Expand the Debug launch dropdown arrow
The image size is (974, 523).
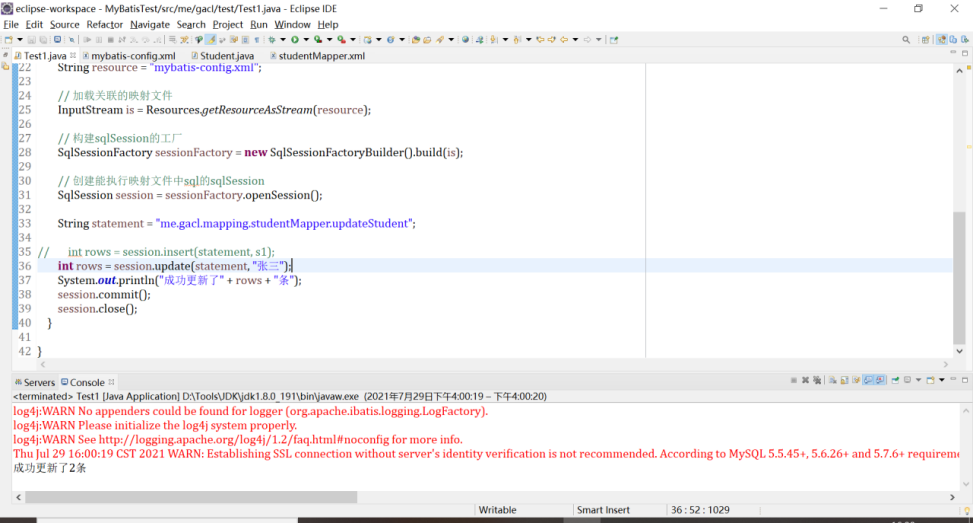(283, 40)
